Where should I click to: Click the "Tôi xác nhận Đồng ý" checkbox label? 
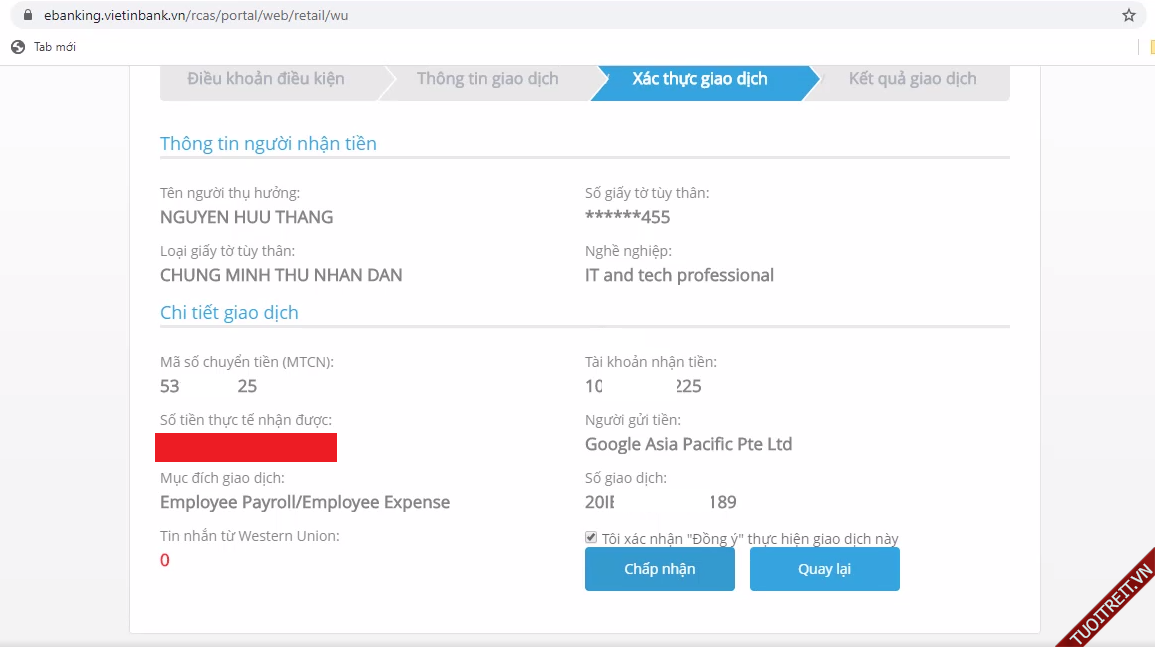(750, 539)
